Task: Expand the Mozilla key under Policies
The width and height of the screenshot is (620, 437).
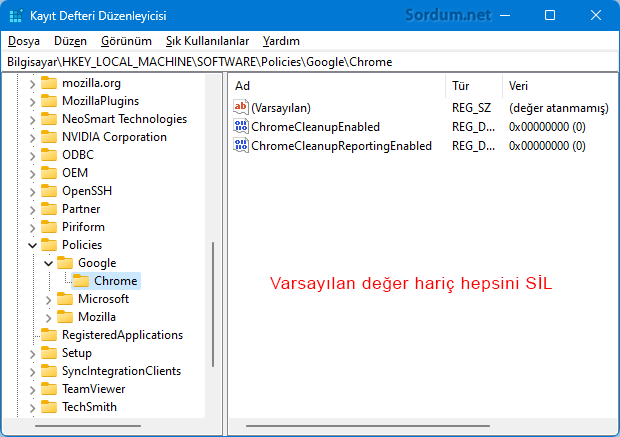Action: (x=48, y=318)
